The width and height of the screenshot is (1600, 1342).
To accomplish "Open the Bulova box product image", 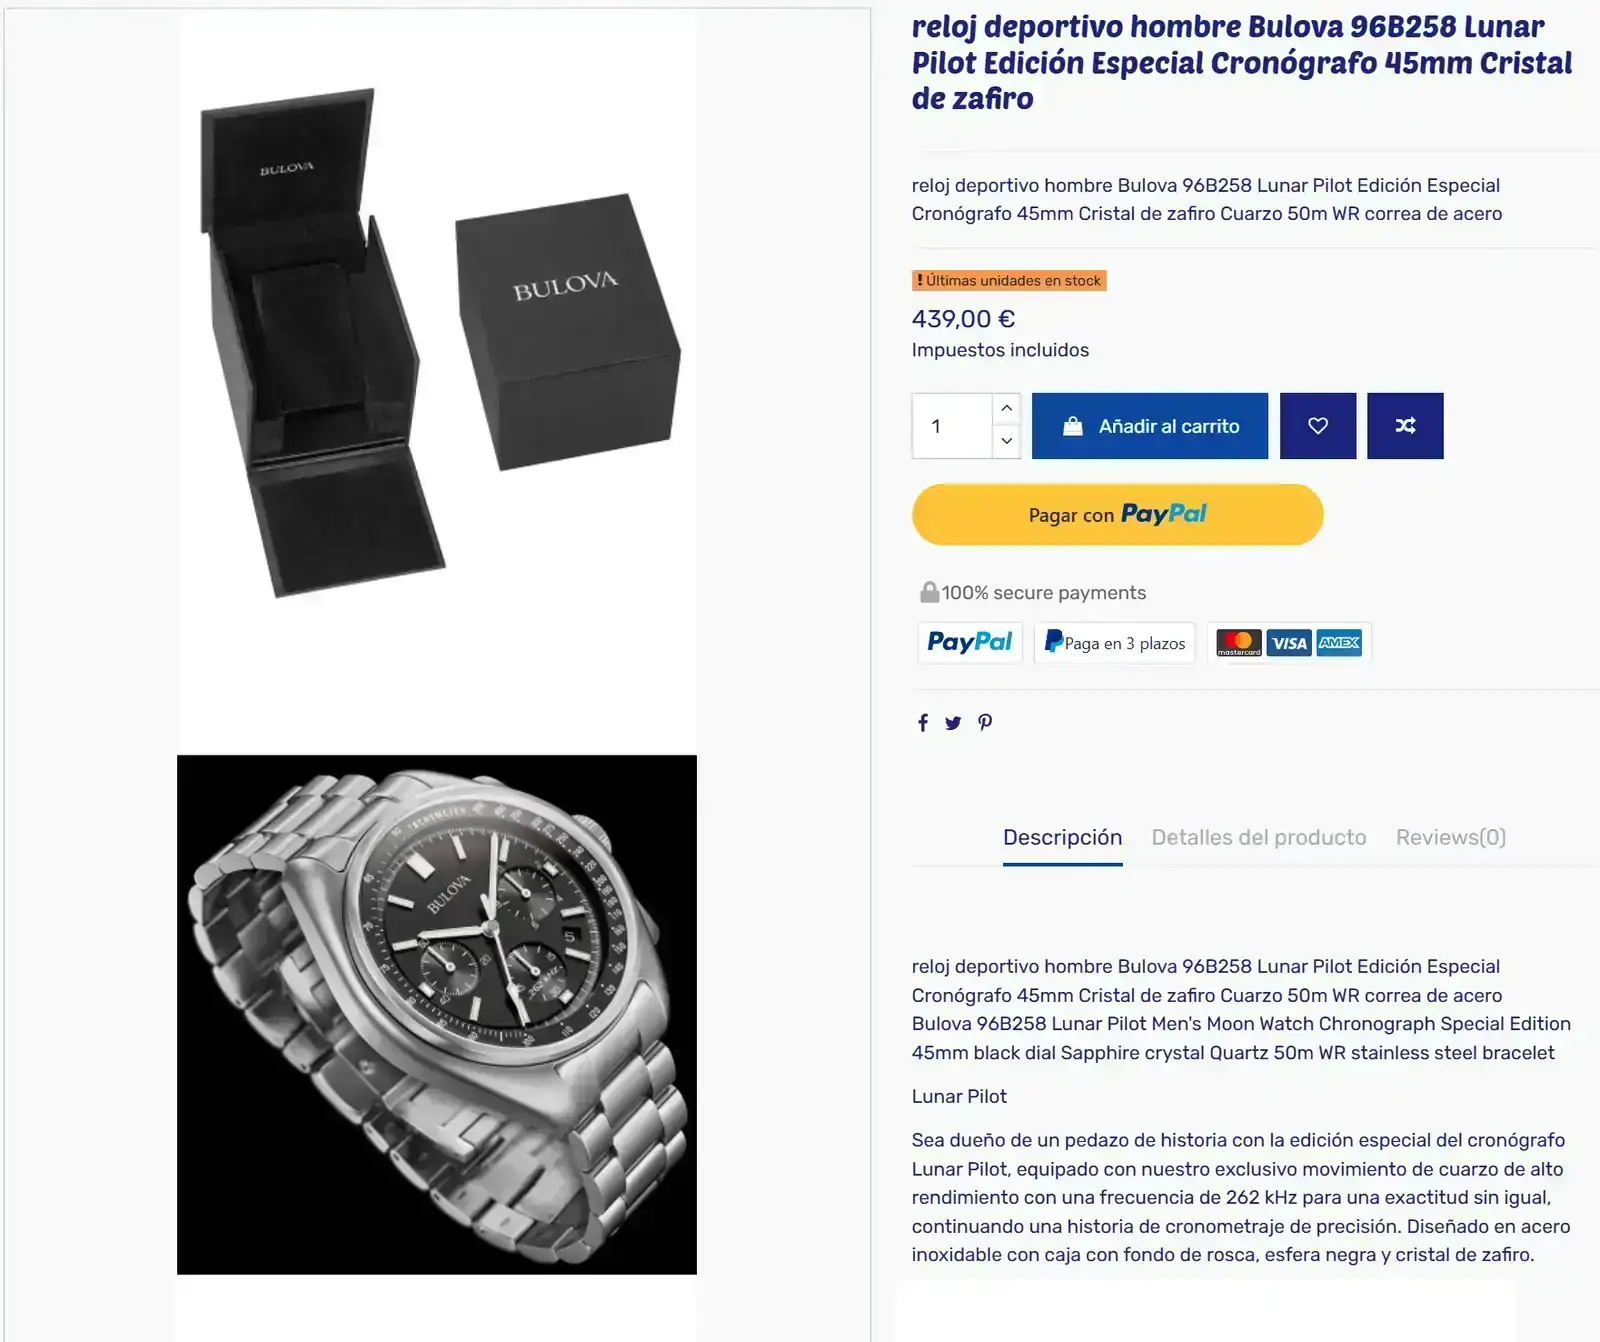I will tap(437, 345).
